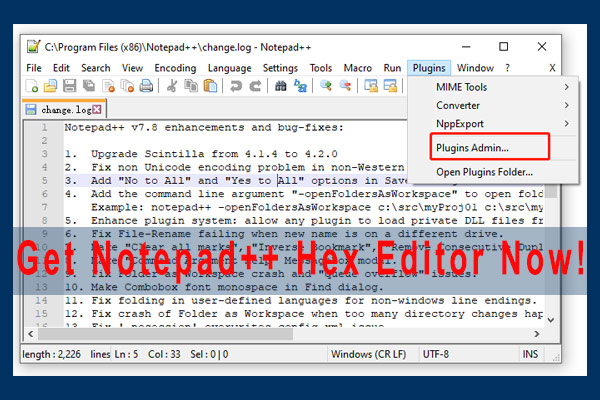Click the Close All documents toolbar icon

(x=127, y=86)
